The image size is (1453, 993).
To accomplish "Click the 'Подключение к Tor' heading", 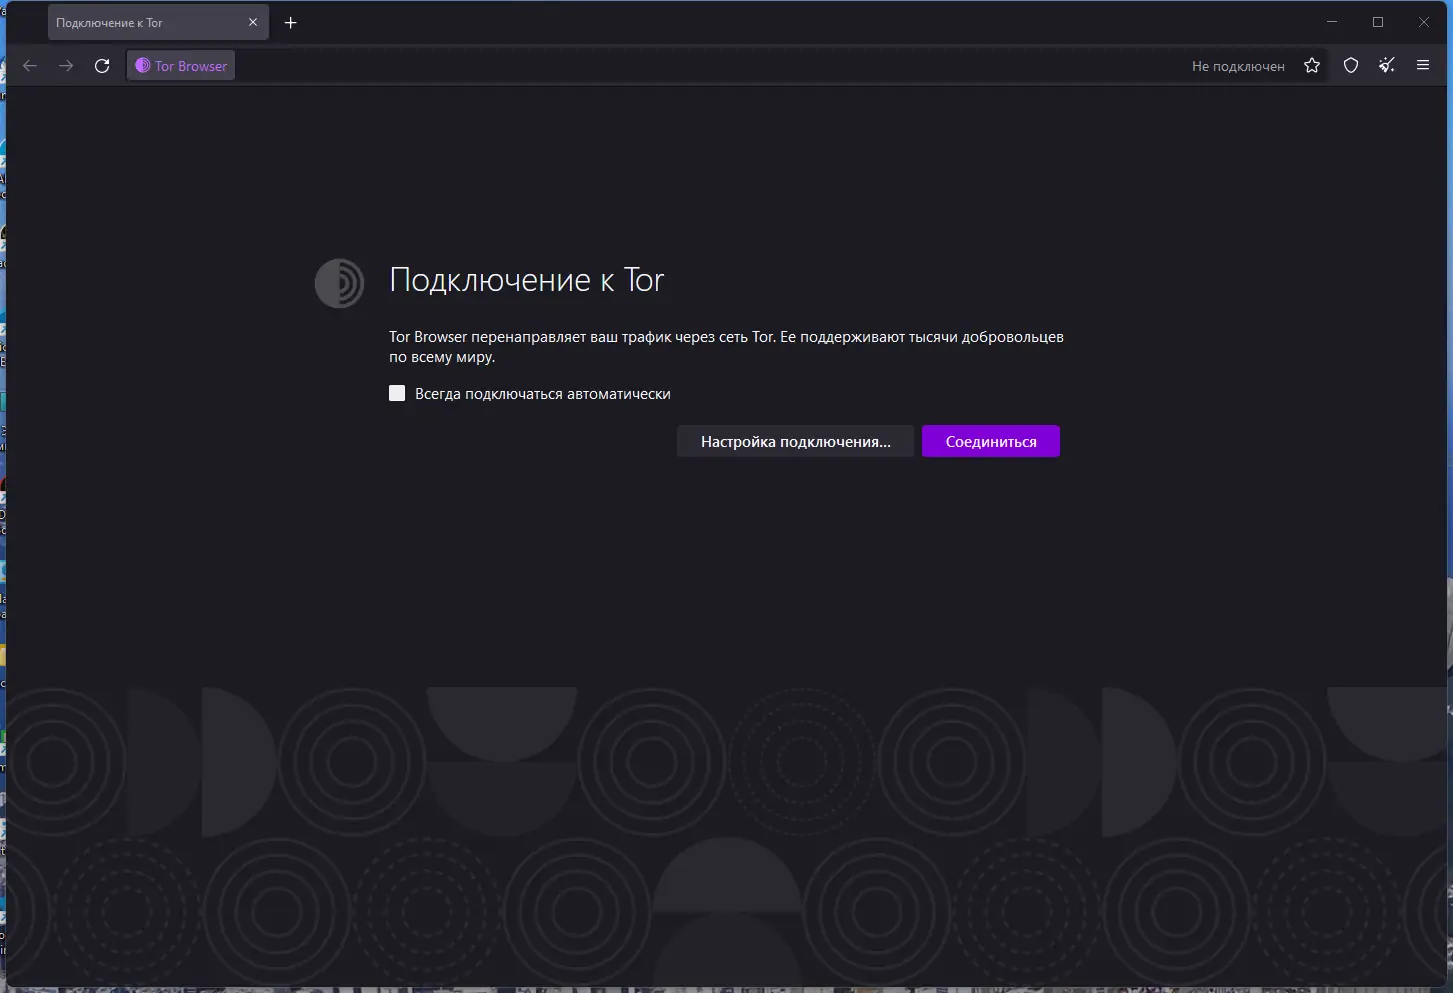I will [527, 280].
